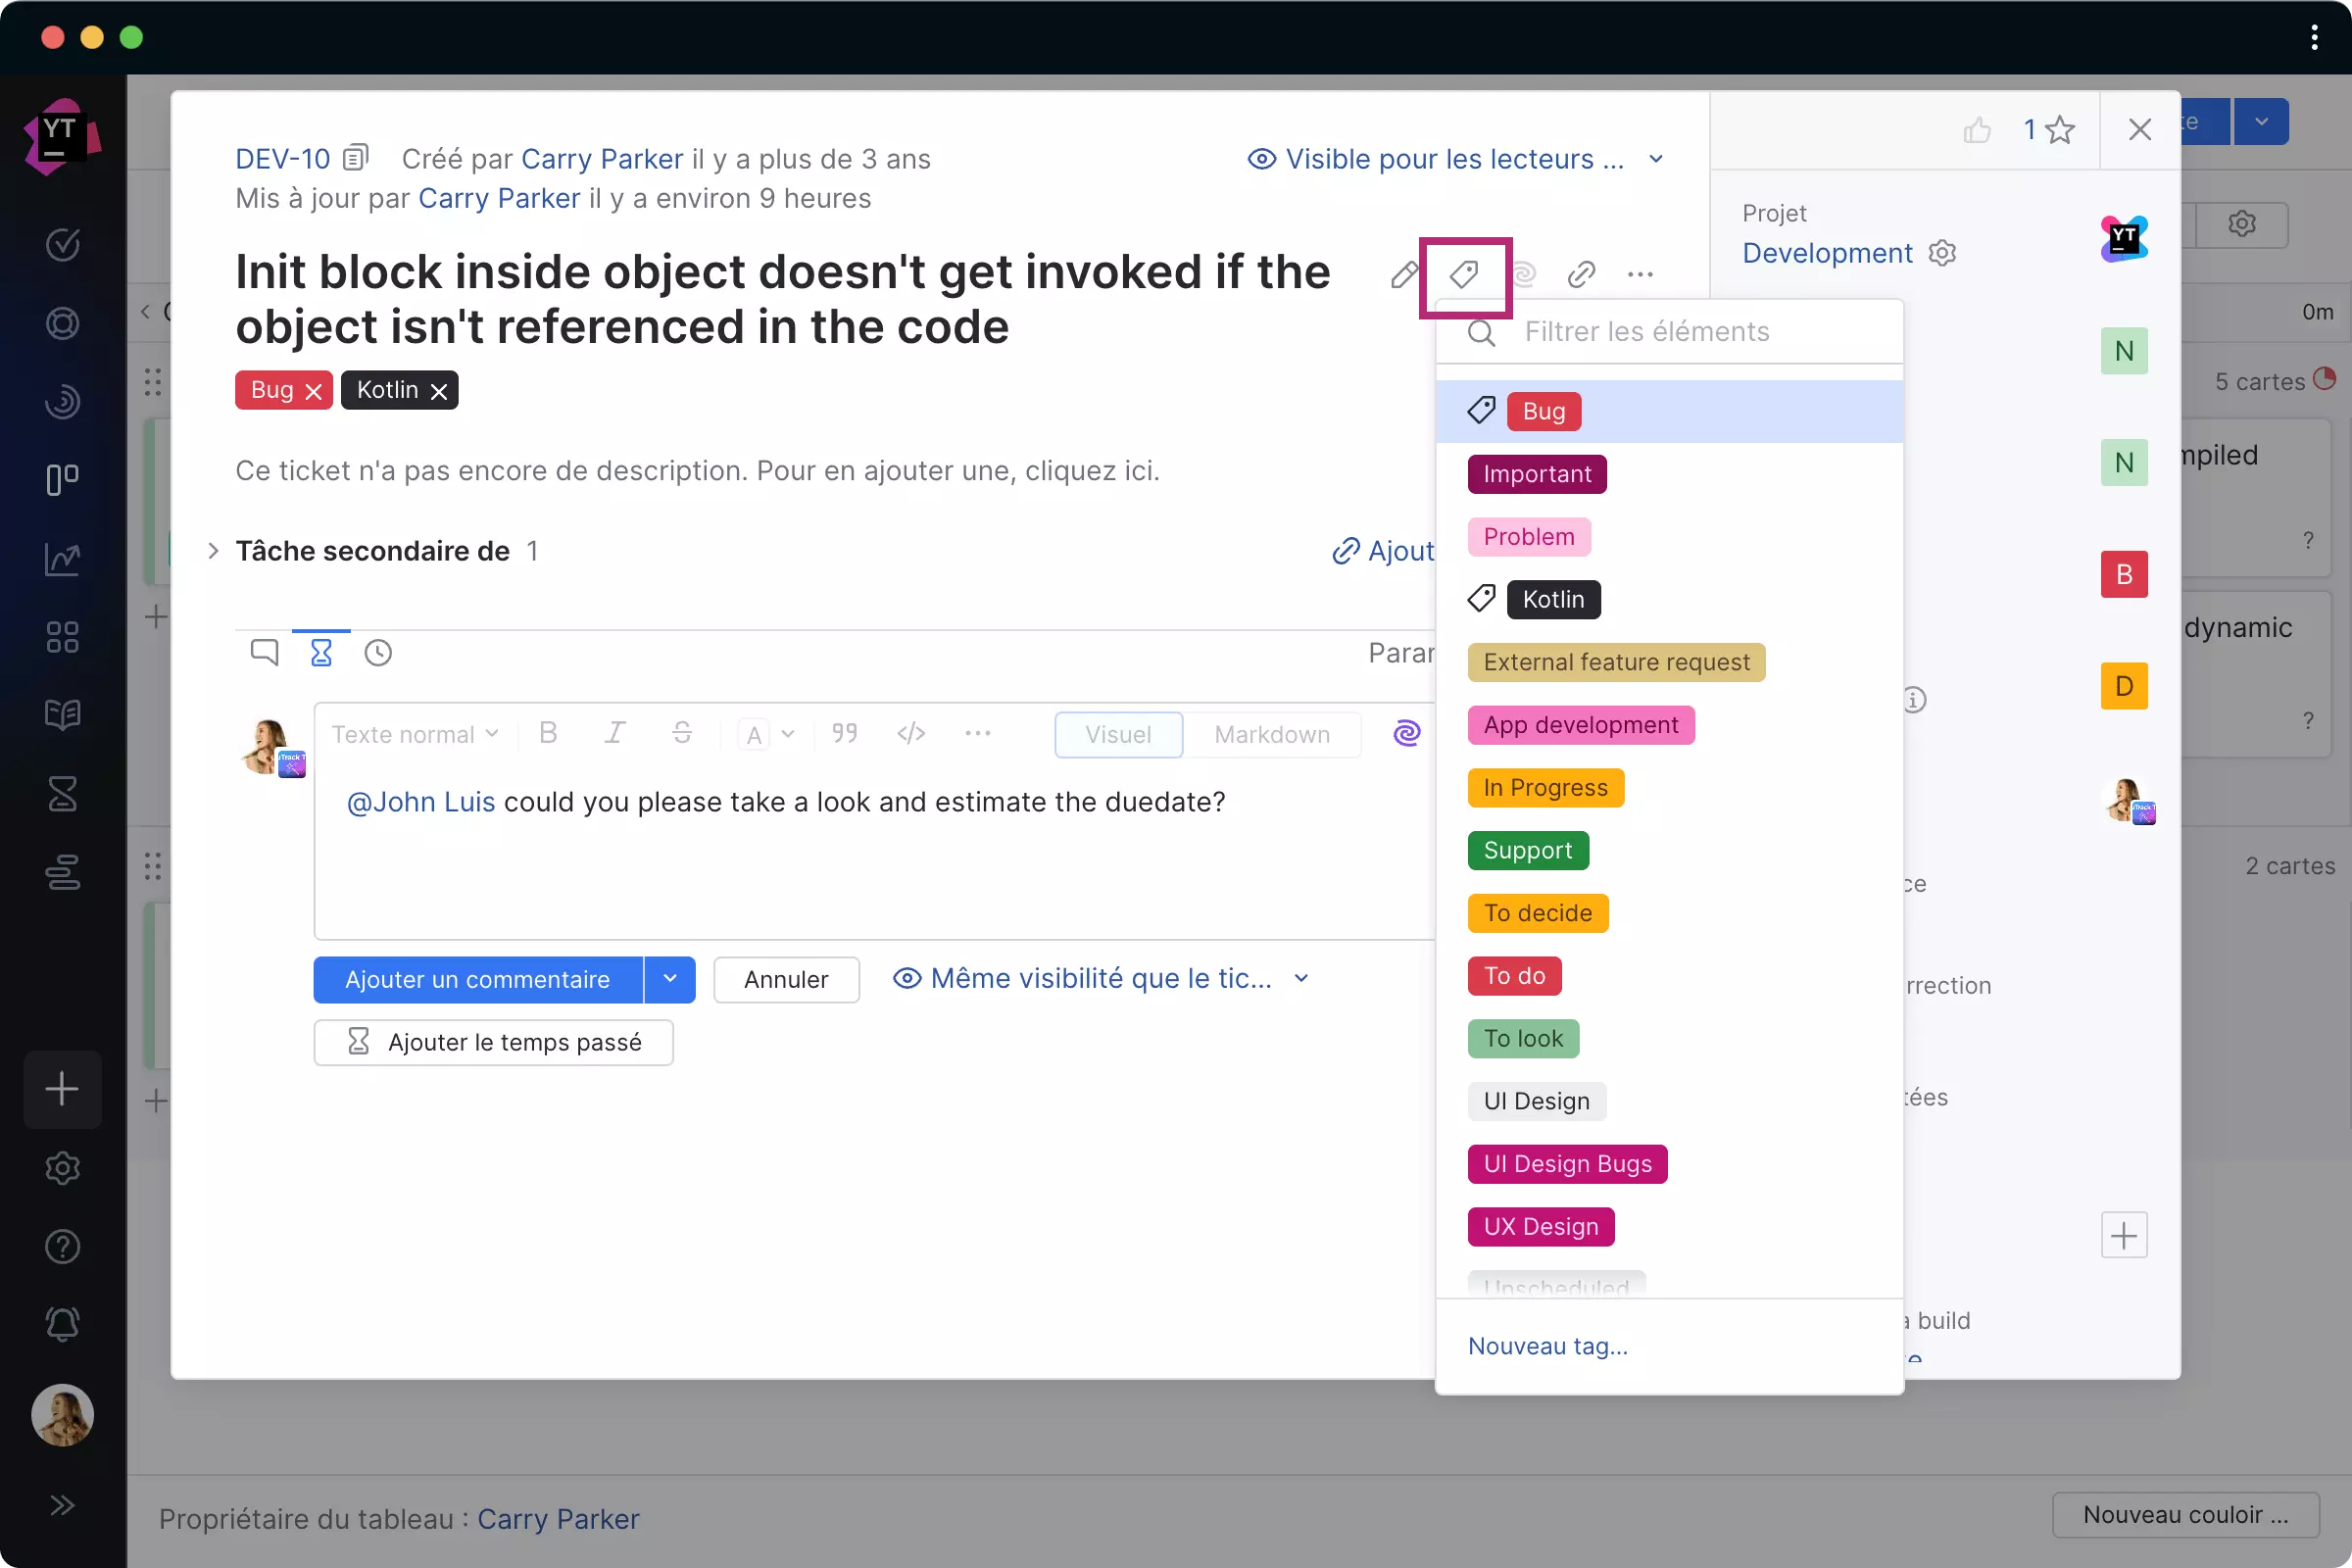Click the thumbs up vote icon
The width and height of the screenshot is (2352, 1568).
coord(1976,130)
